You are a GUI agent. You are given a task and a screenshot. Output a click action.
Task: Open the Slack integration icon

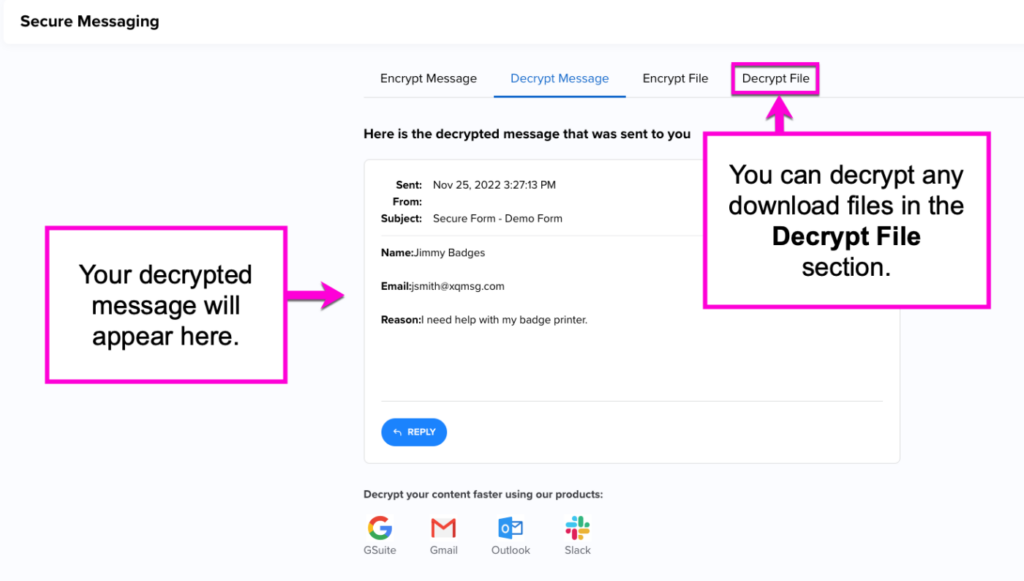click(x=577, y=528)
